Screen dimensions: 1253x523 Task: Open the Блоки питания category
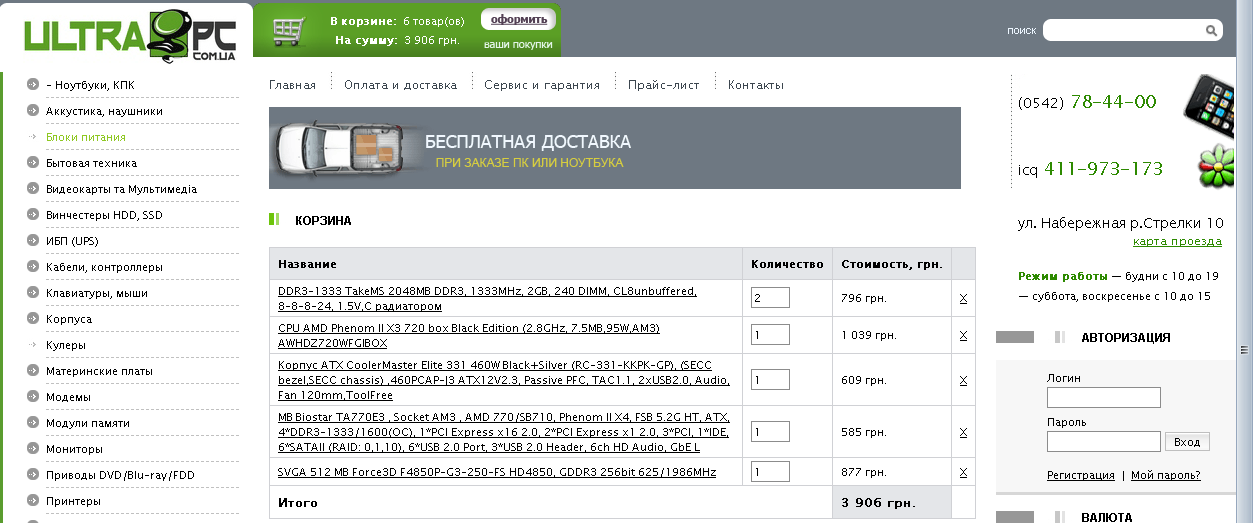point(86,137)
